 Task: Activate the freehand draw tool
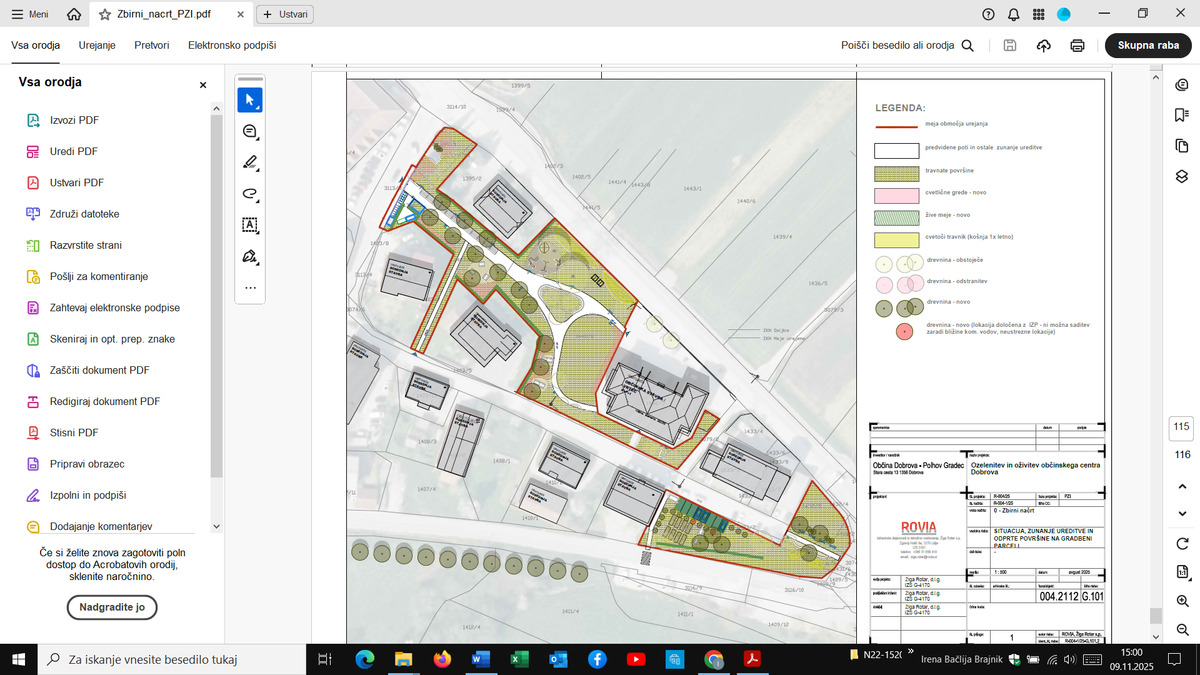tap(250, 194)
